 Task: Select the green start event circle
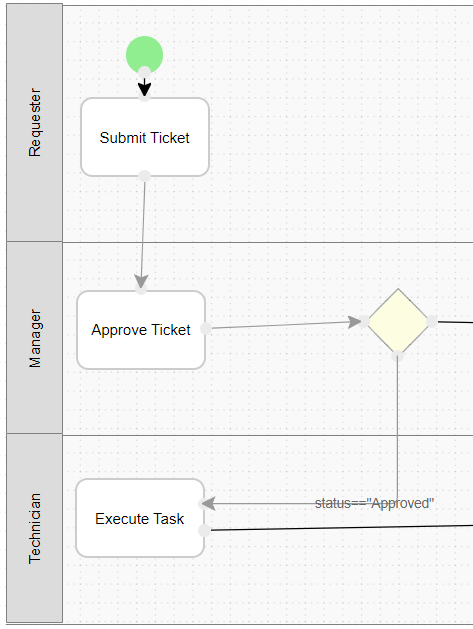point(144,55)
